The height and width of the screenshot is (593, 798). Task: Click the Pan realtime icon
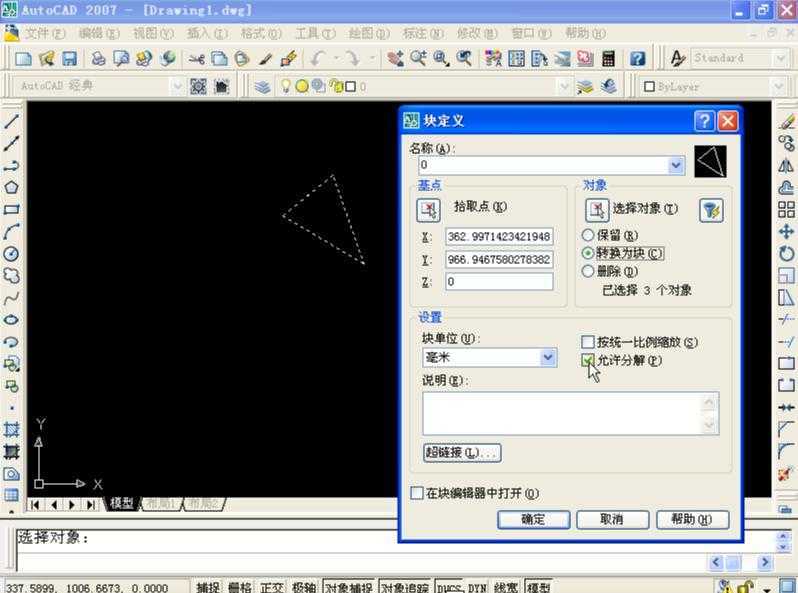pos(395,59)
